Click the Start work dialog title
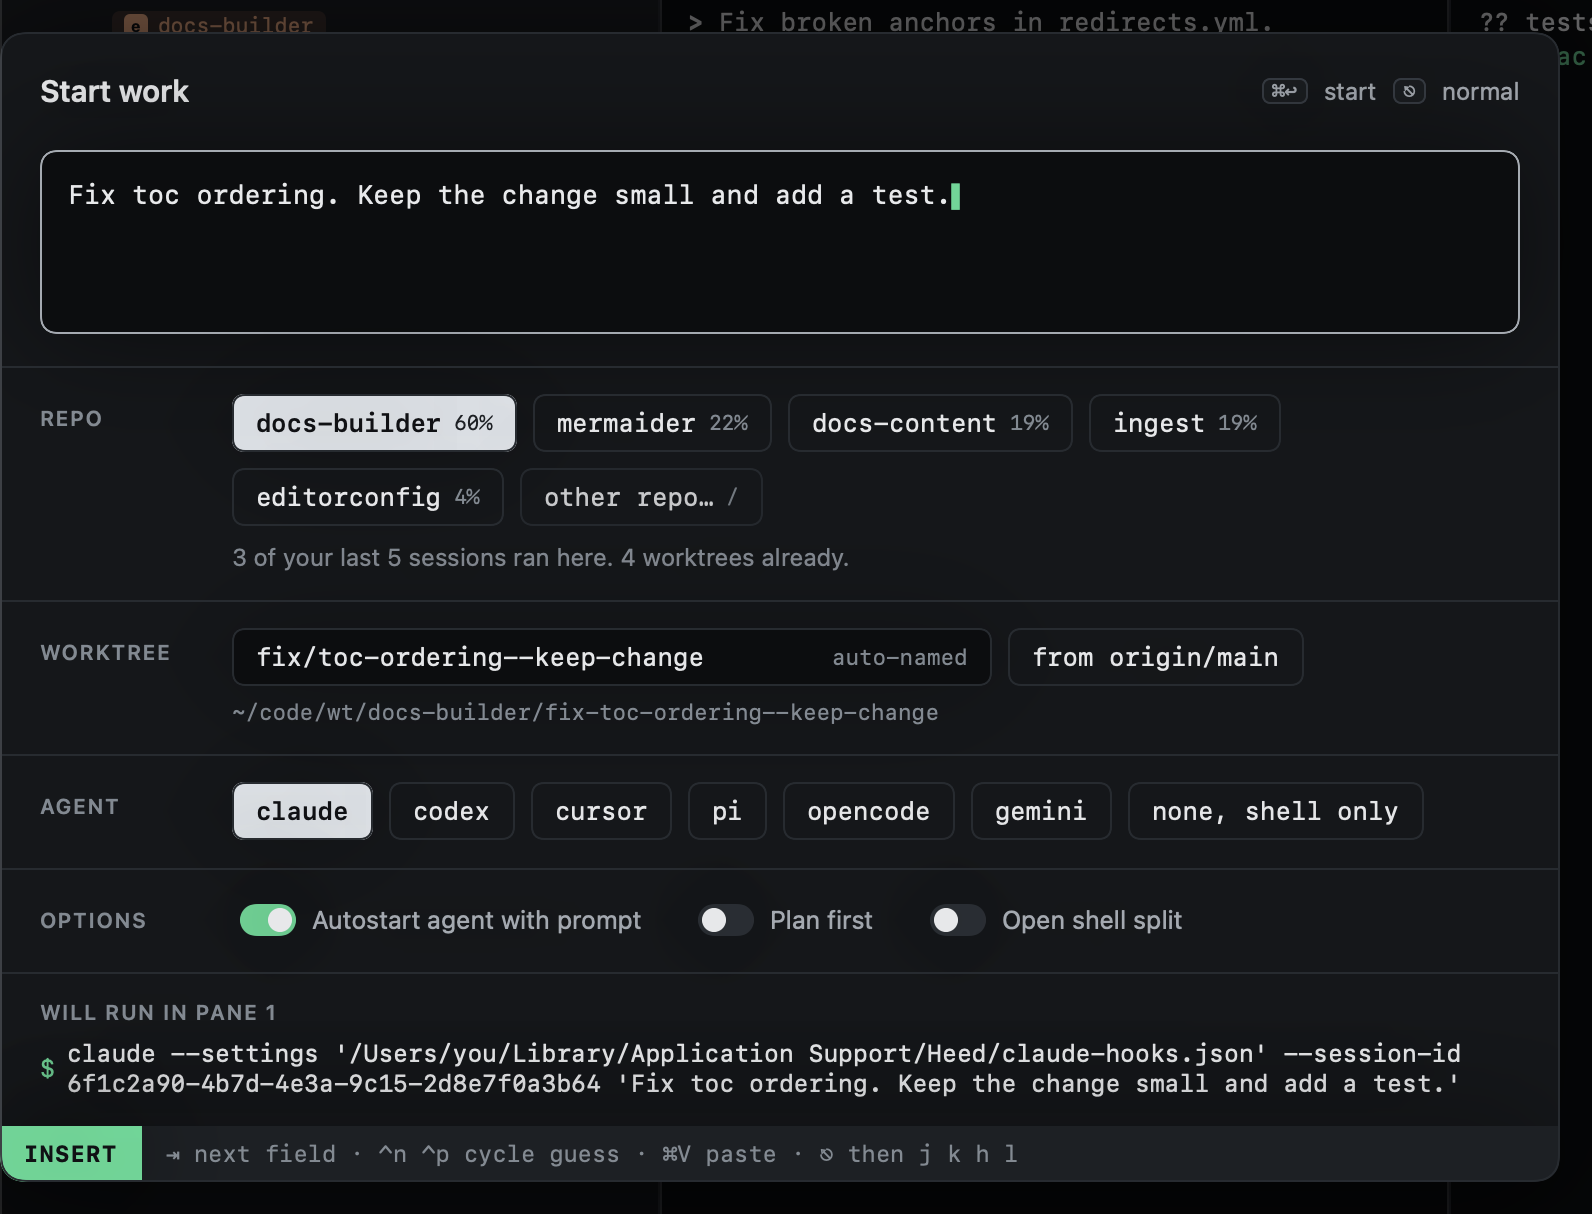 [115, 92]
